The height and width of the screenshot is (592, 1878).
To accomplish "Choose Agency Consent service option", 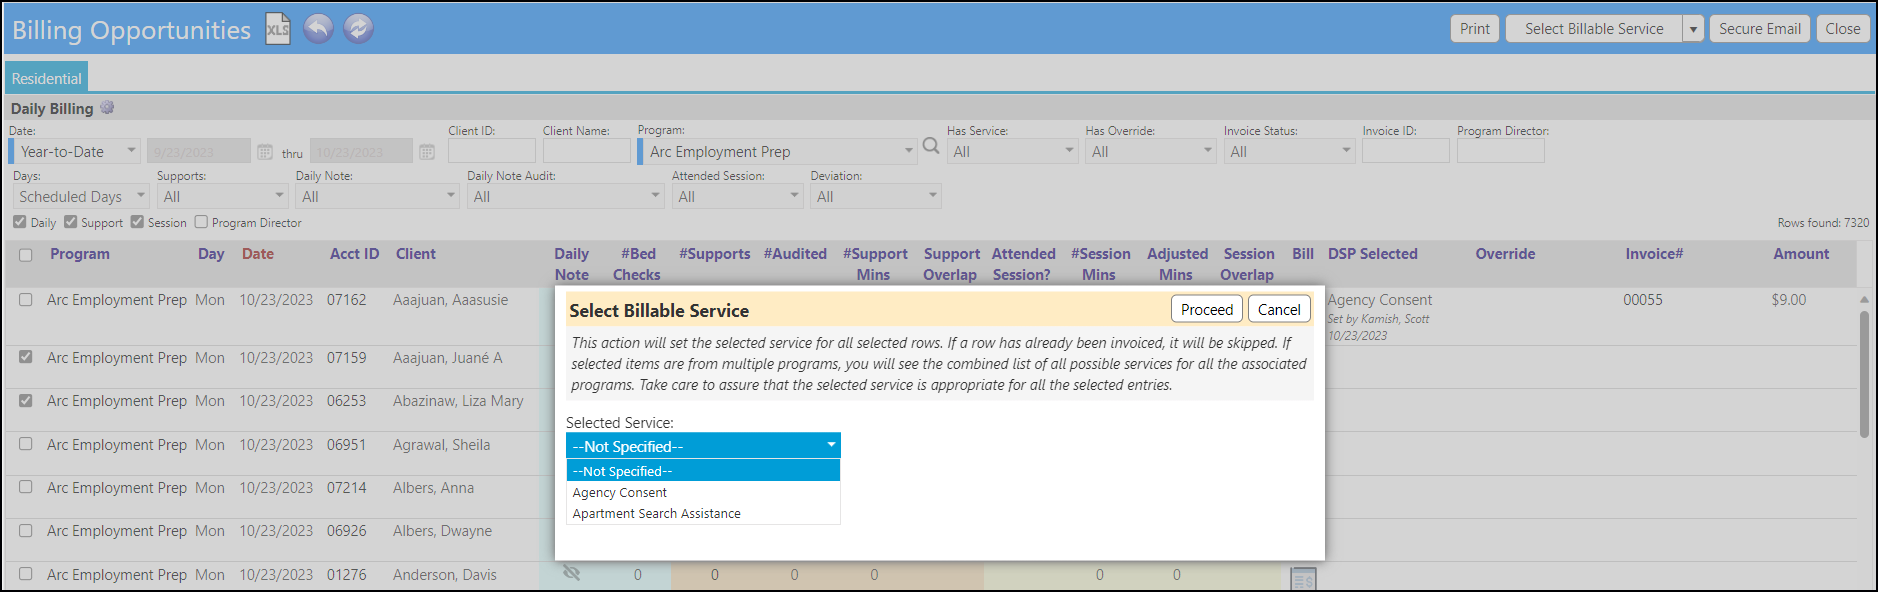I will click(x=703, y=492).
